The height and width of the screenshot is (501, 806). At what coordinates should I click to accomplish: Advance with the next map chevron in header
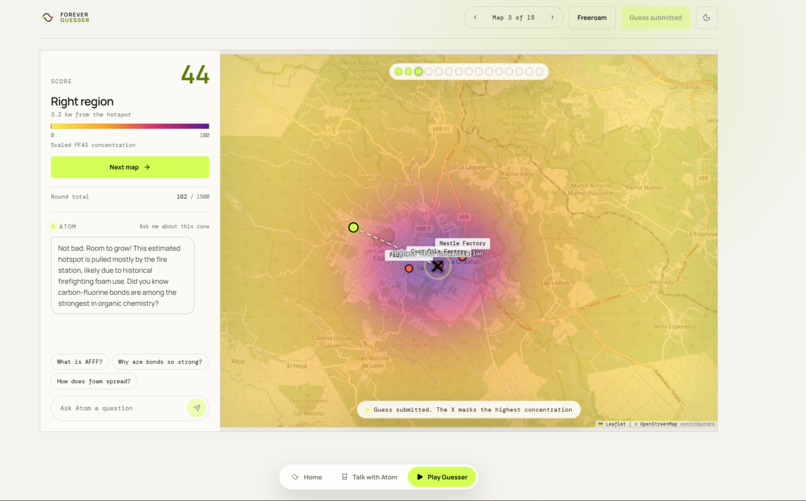[x=553, y=17]
